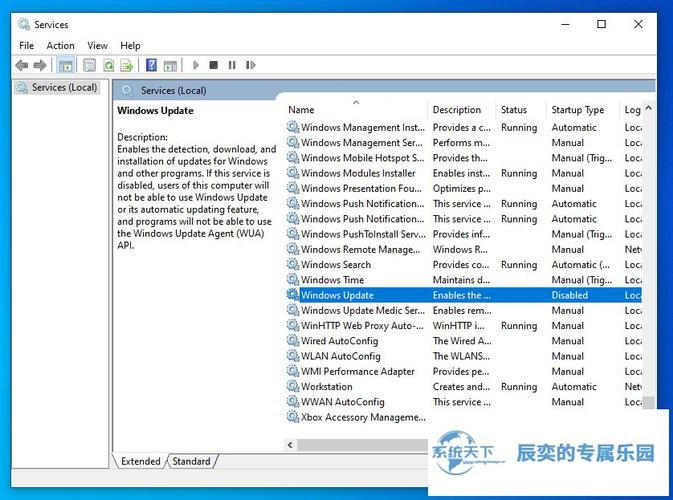Click the Export List toolbar icon
The width and height of the screenshot is (673, 500).
(127, 65)
